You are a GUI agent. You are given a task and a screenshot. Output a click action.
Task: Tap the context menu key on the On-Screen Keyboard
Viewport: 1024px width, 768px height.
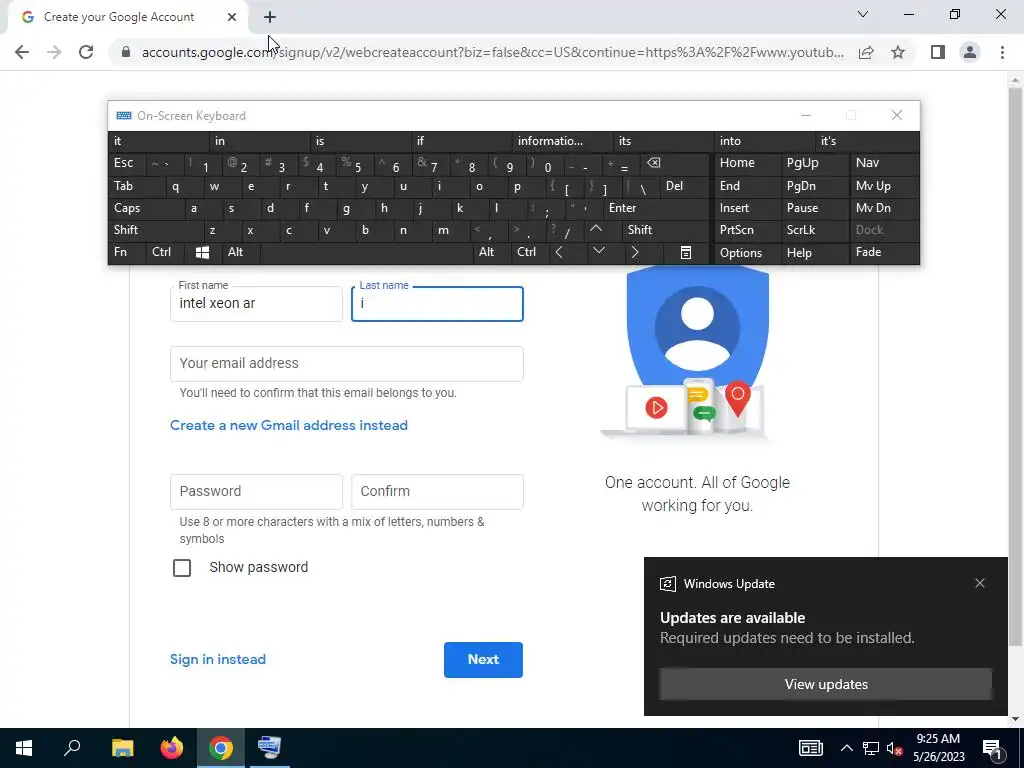686,253
